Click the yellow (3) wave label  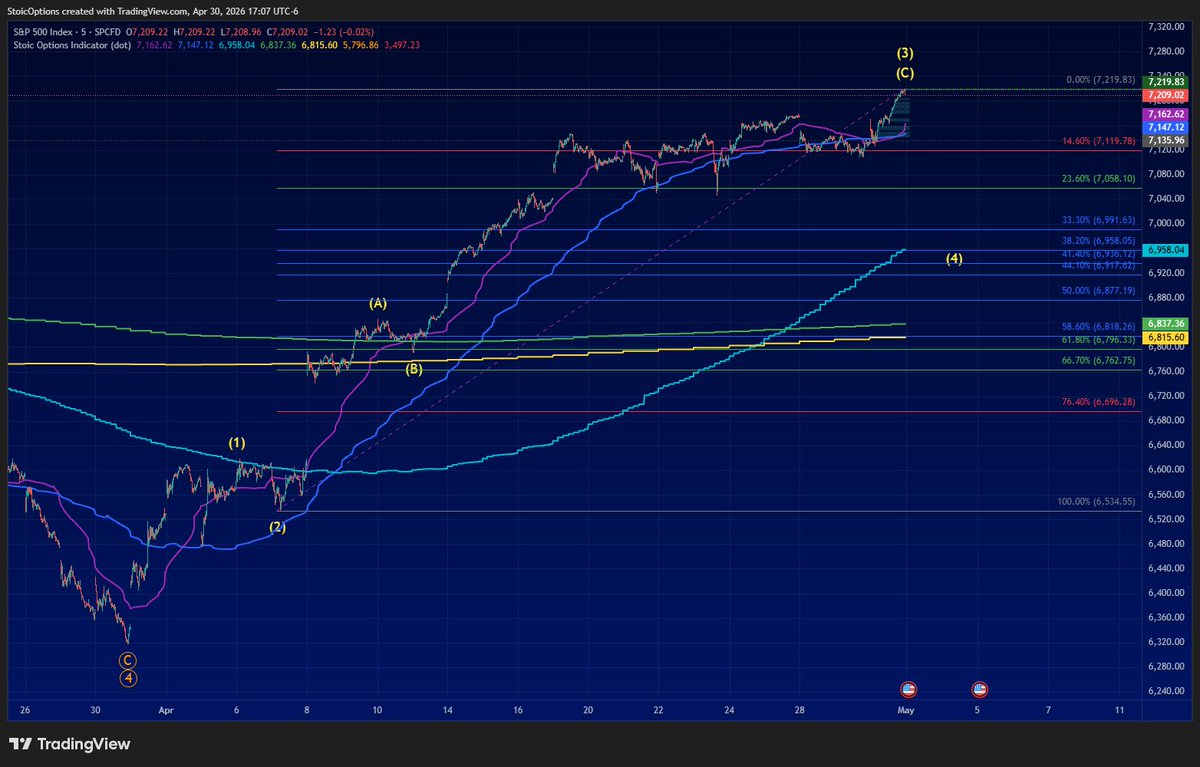coord(905,53)
